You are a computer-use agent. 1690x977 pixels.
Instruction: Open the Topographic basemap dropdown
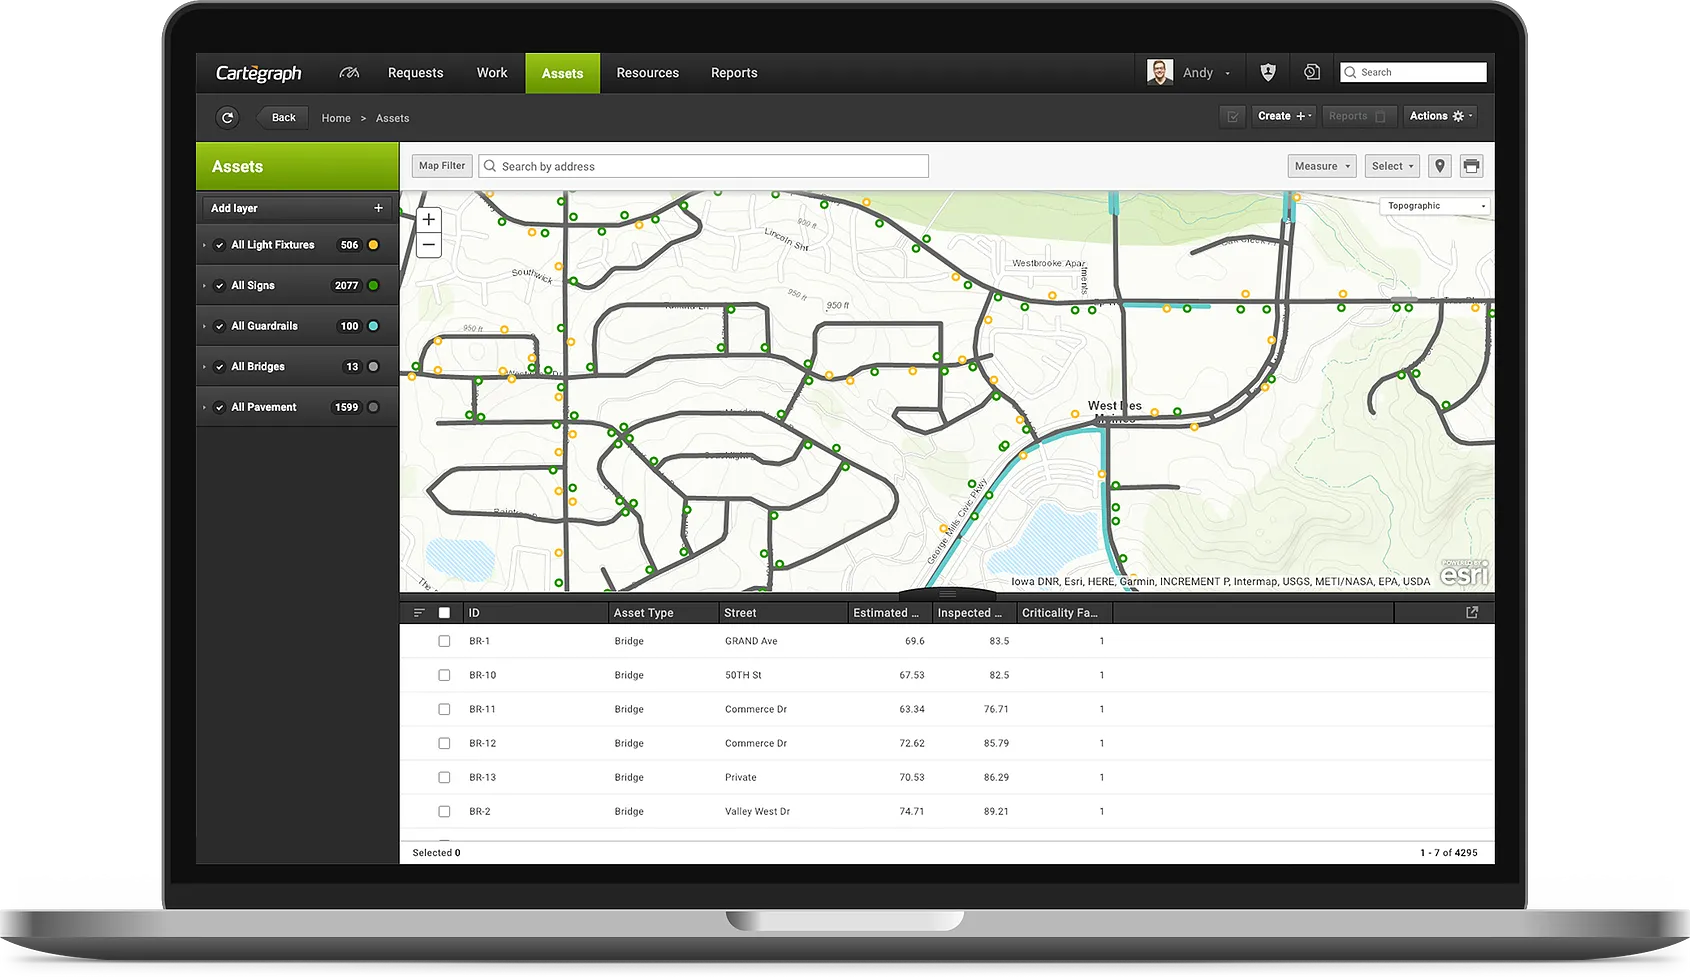click(1436, 206)
